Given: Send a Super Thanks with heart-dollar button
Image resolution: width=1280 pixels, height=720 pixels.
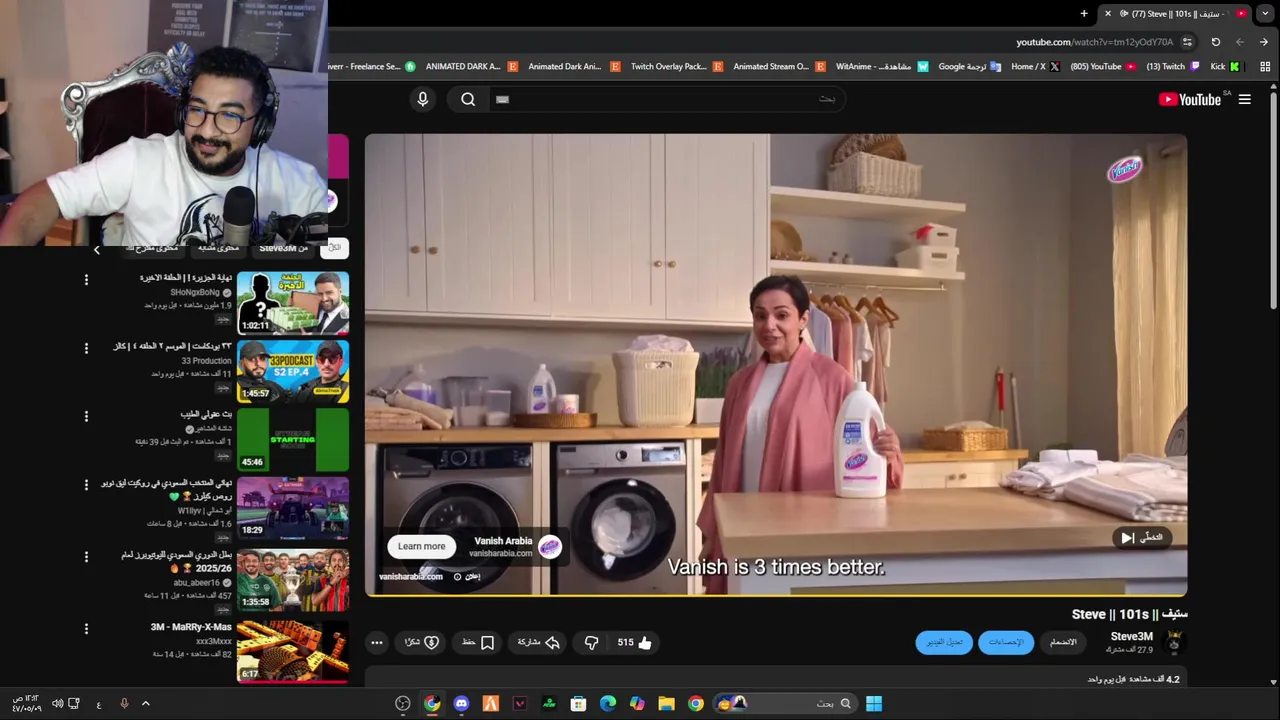Looking at the screenshot, I should click(x=421, y=642).
